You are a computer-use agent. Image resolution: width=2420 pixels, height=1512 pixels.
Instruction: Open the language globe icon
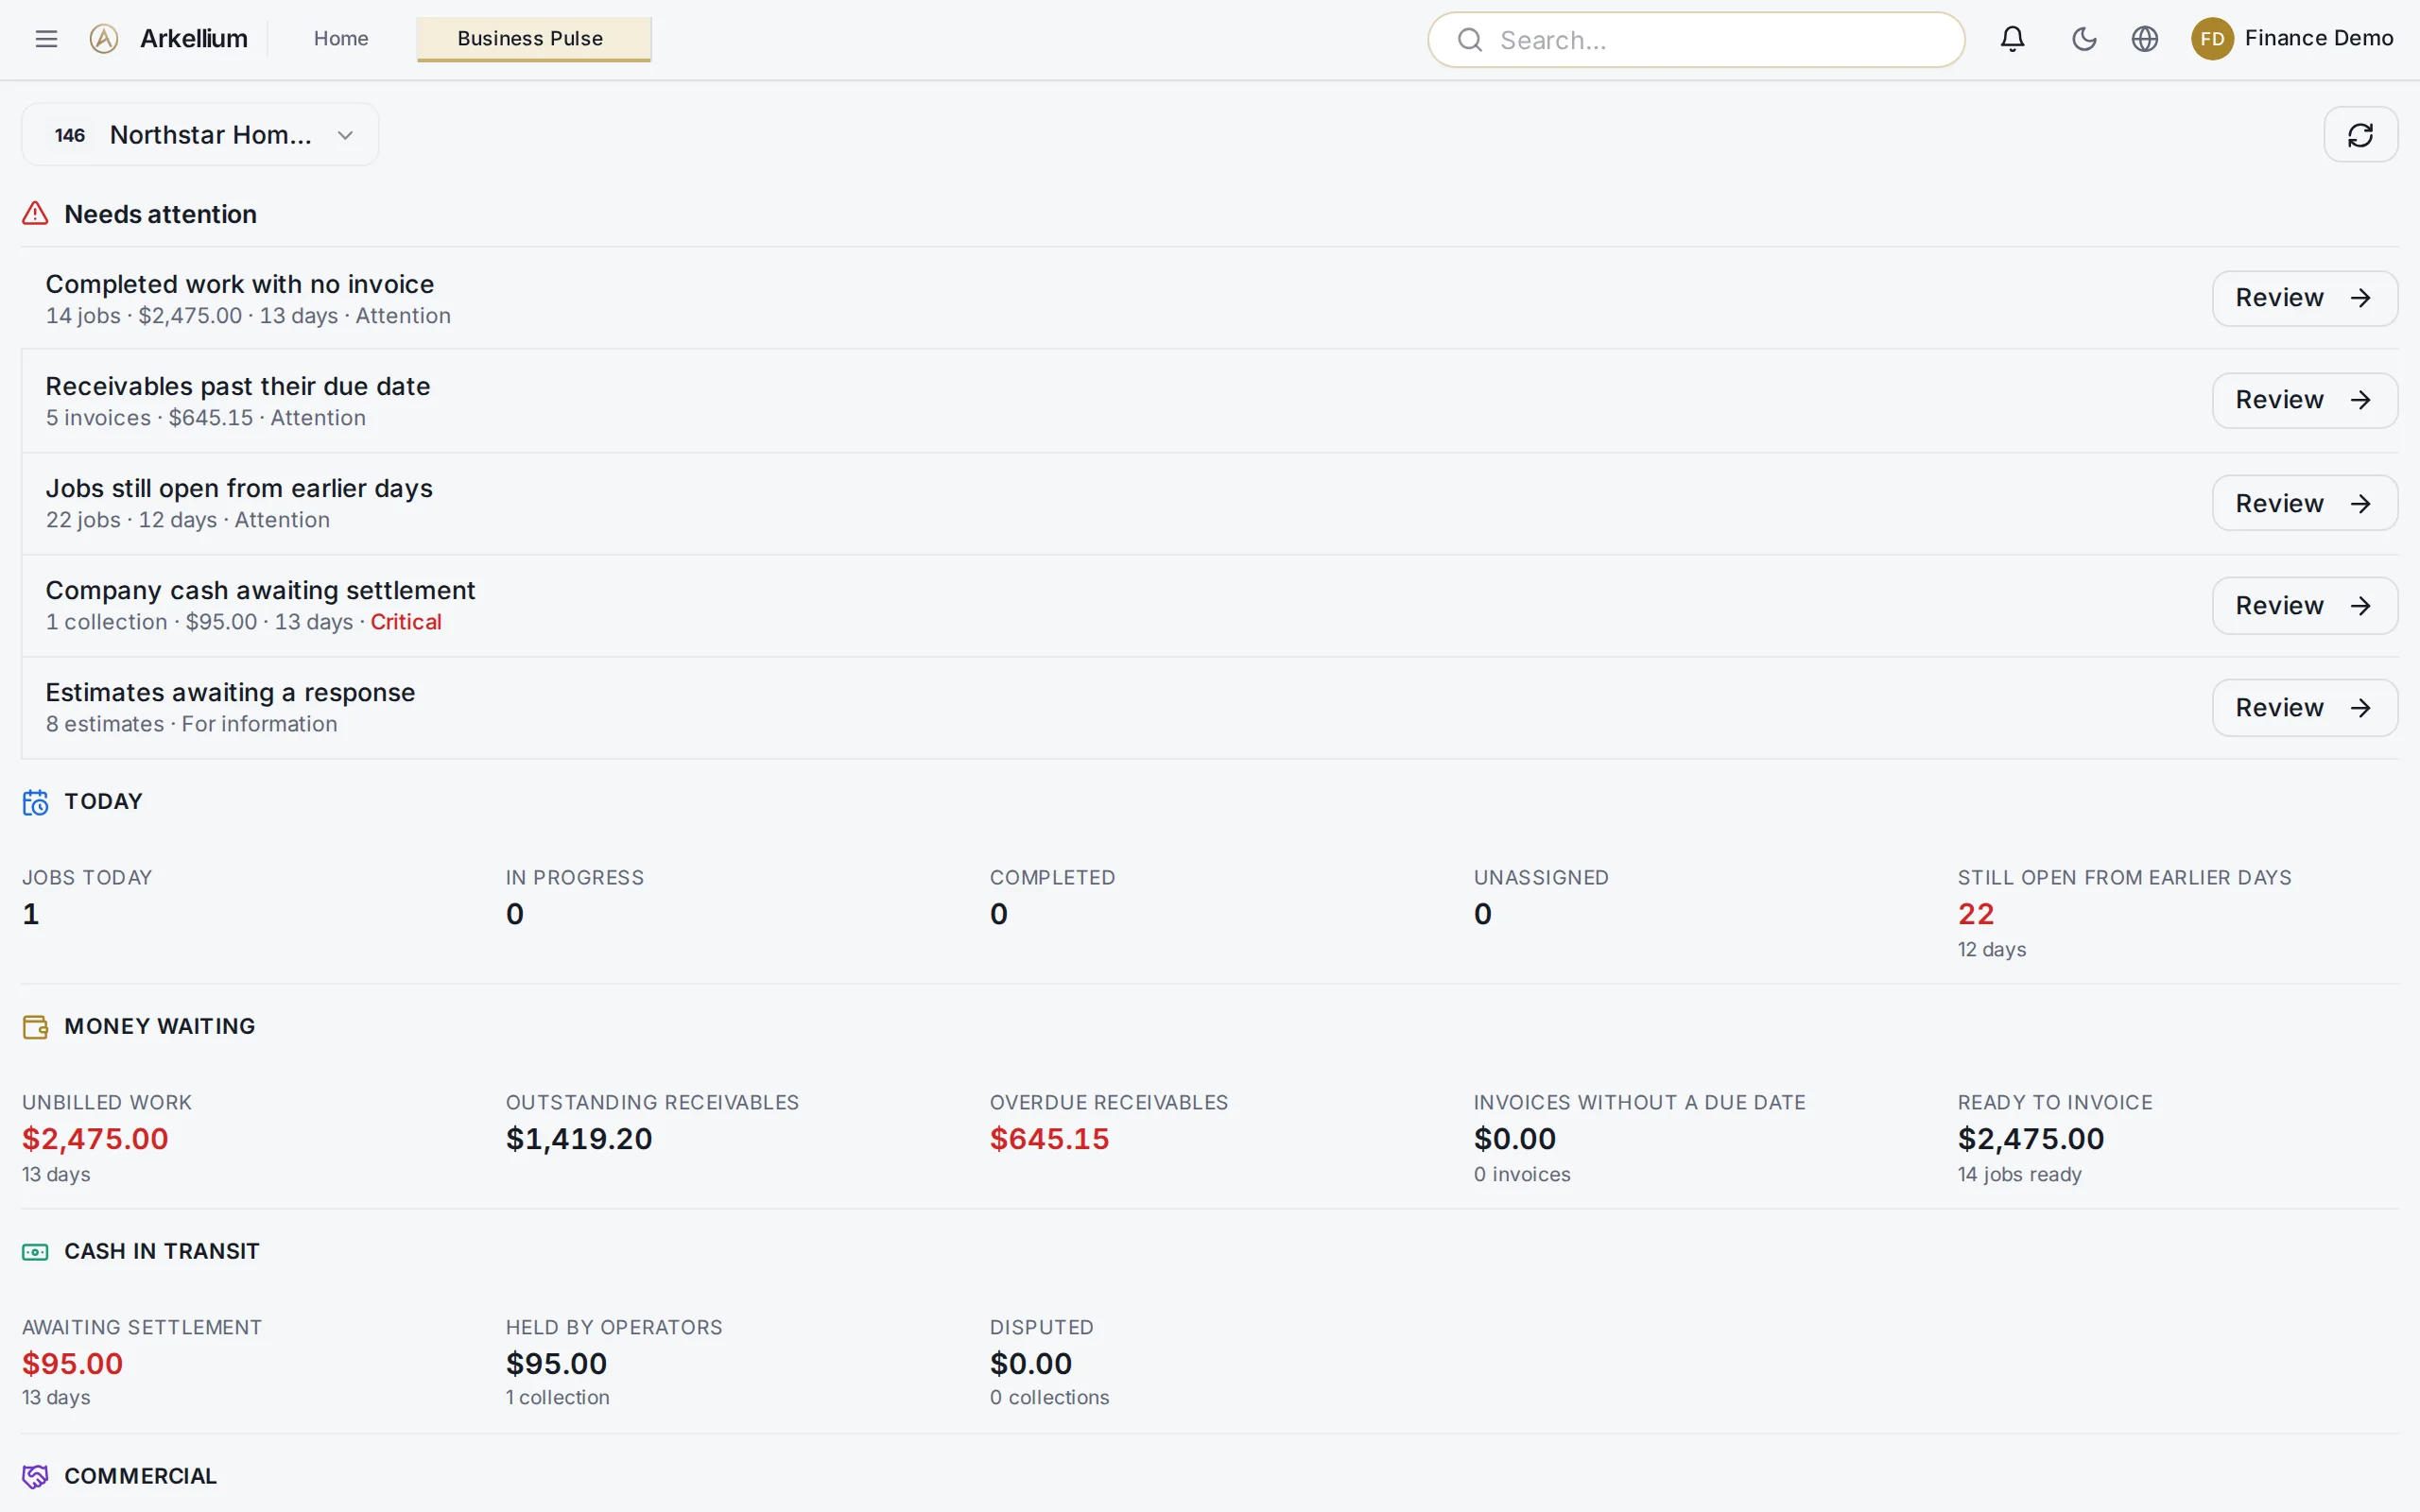(2144, 39)
